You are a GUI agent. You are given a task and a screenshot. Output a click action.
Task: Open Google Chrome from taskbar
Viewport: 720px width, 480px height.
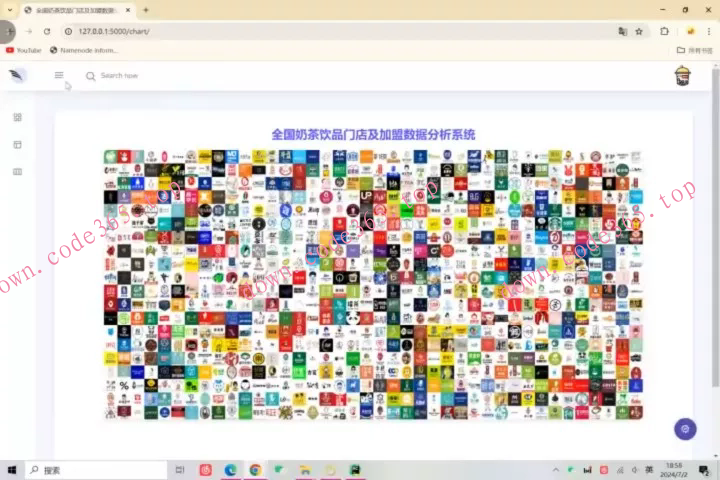click(255, 470)
